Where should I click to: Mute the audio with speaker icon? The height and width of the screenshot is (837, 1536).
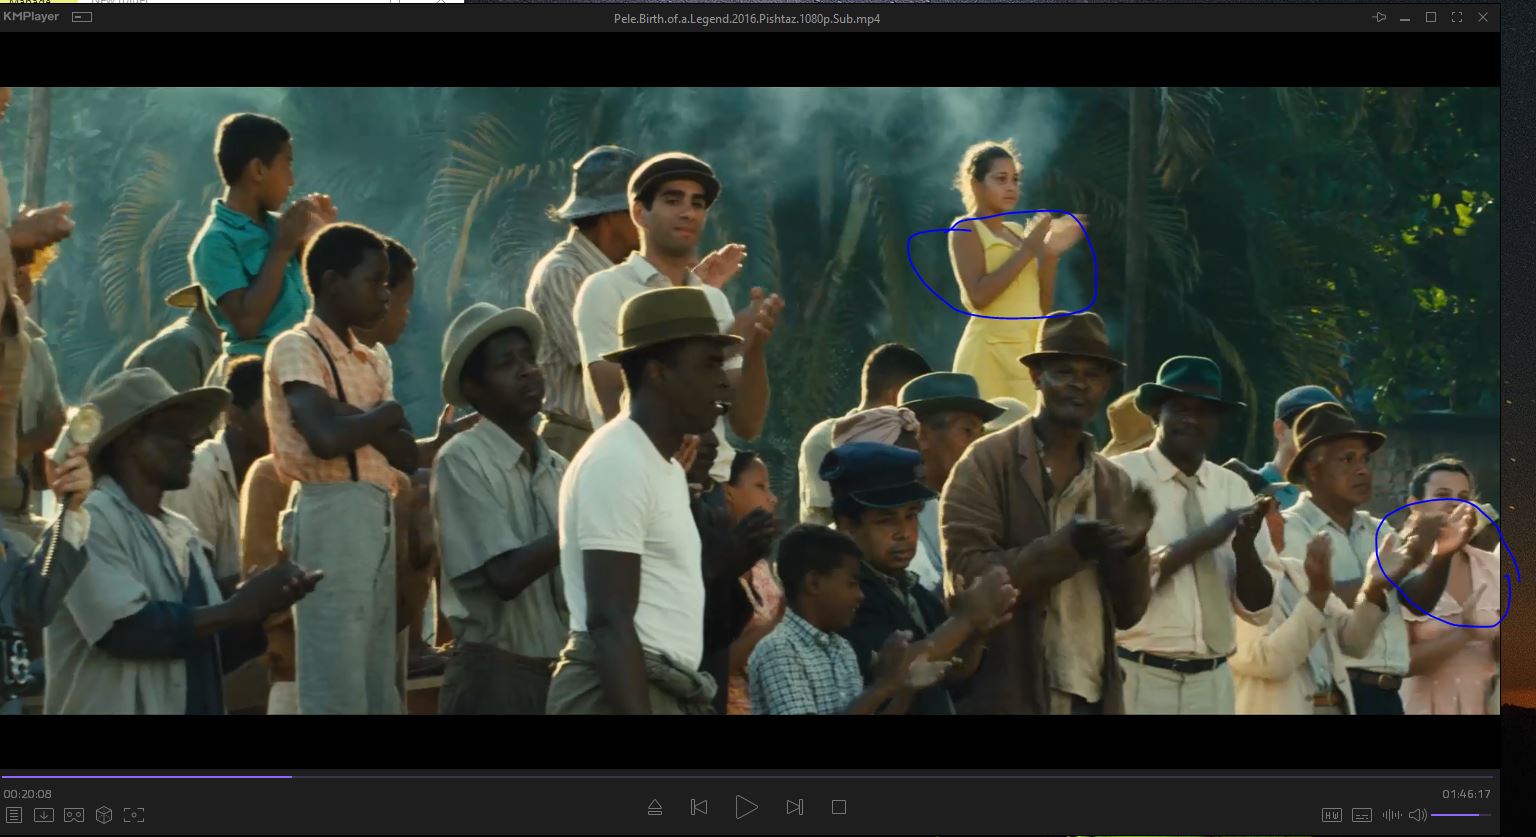click(1417, 815)
